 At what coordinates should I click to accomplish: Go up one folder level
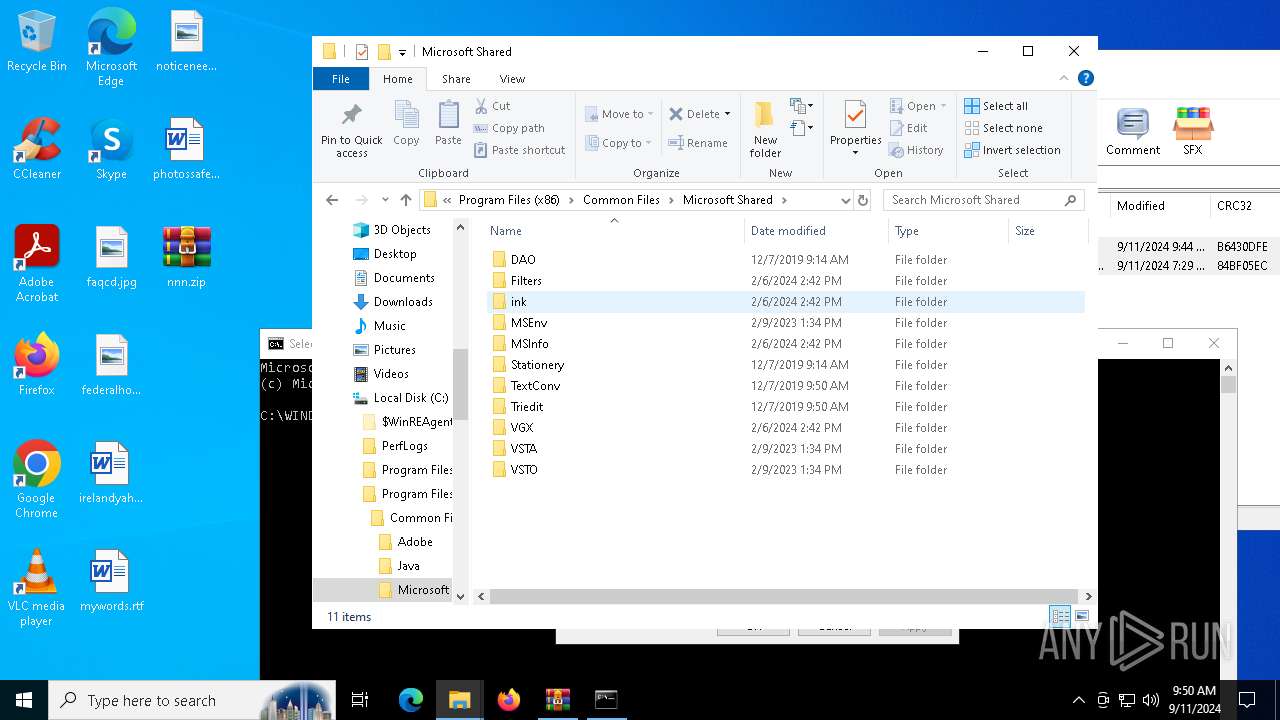point(405,200)
